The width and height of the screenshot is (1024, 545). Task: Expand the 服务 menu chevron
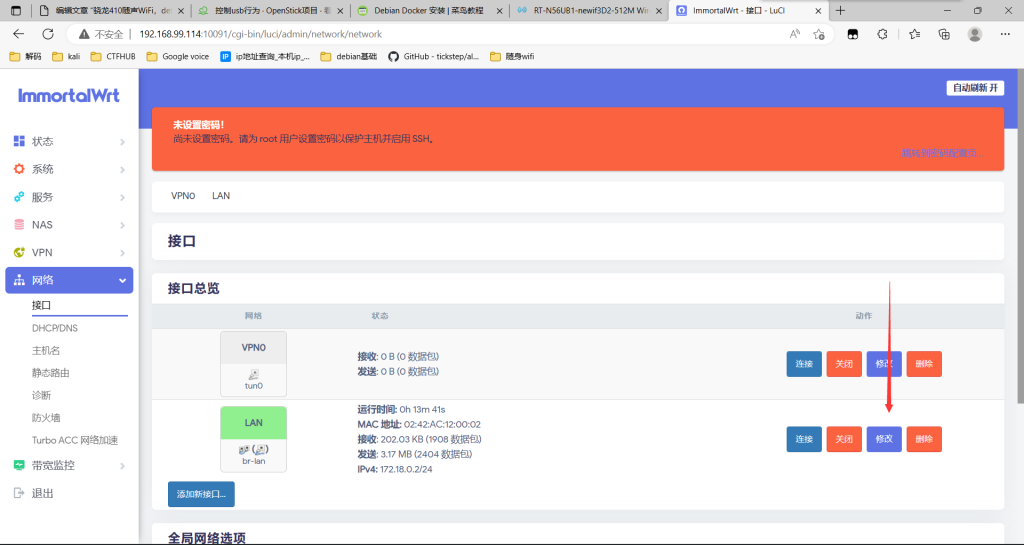122,198
